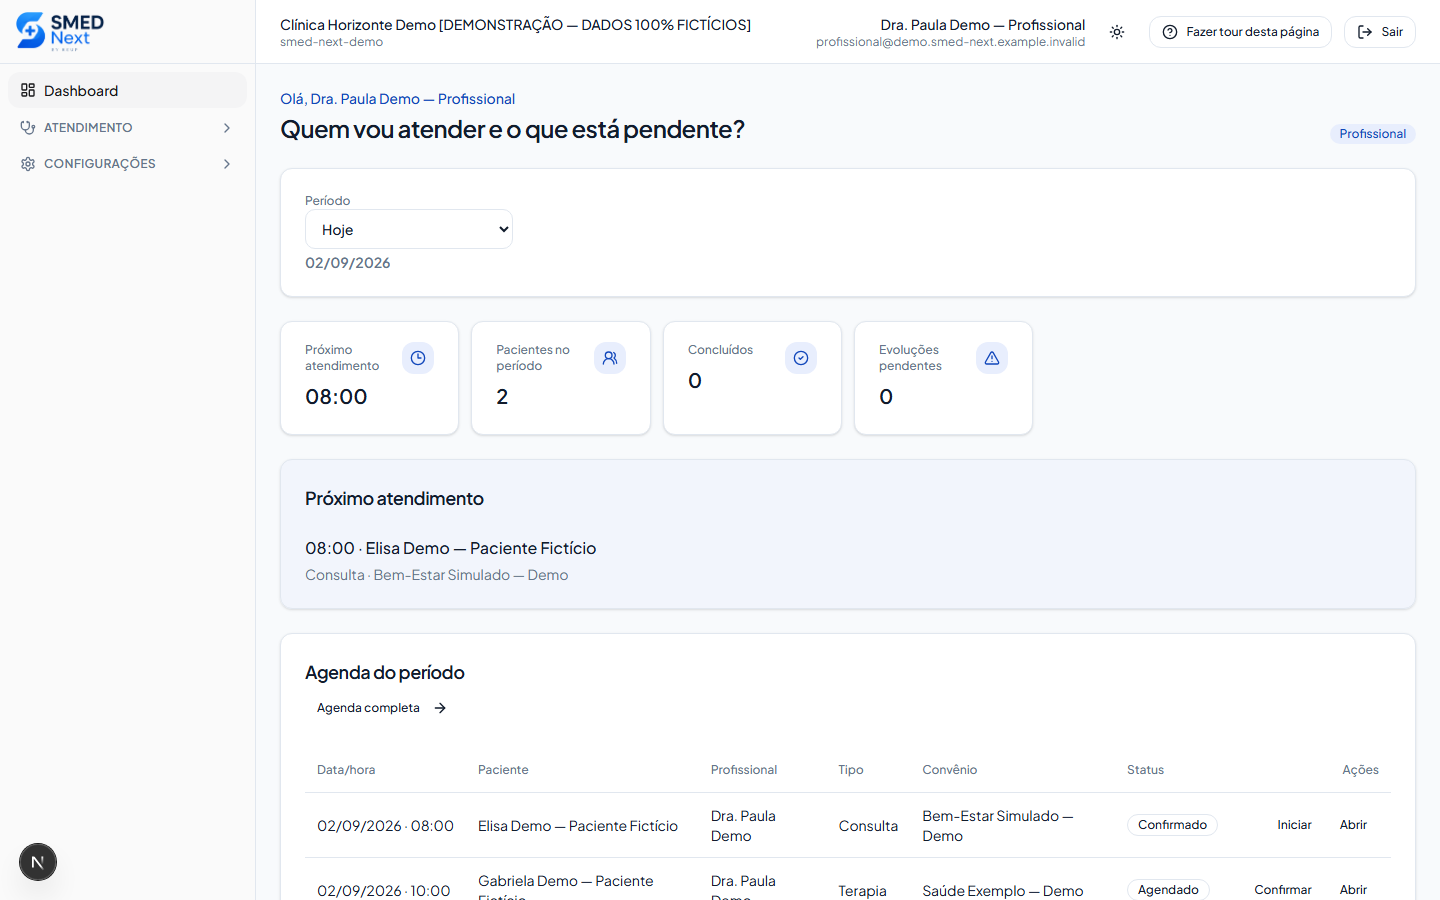Screen dimensions: 1440x900
Task: Click the check circle icon in Concluídos card
Action: [801, 358]
